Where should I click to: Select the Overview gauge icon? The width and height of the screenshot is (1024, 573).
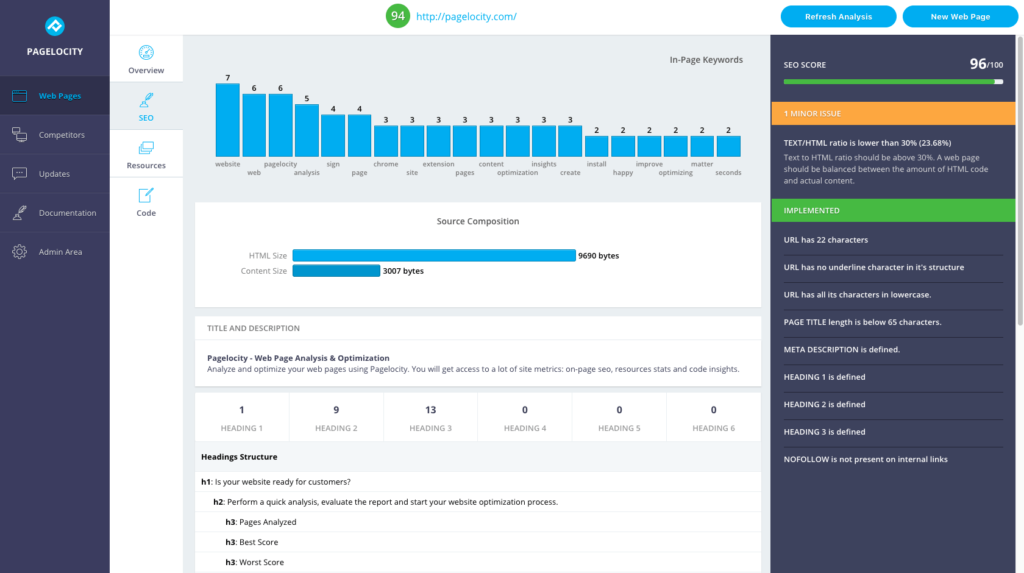coord(146,53)
